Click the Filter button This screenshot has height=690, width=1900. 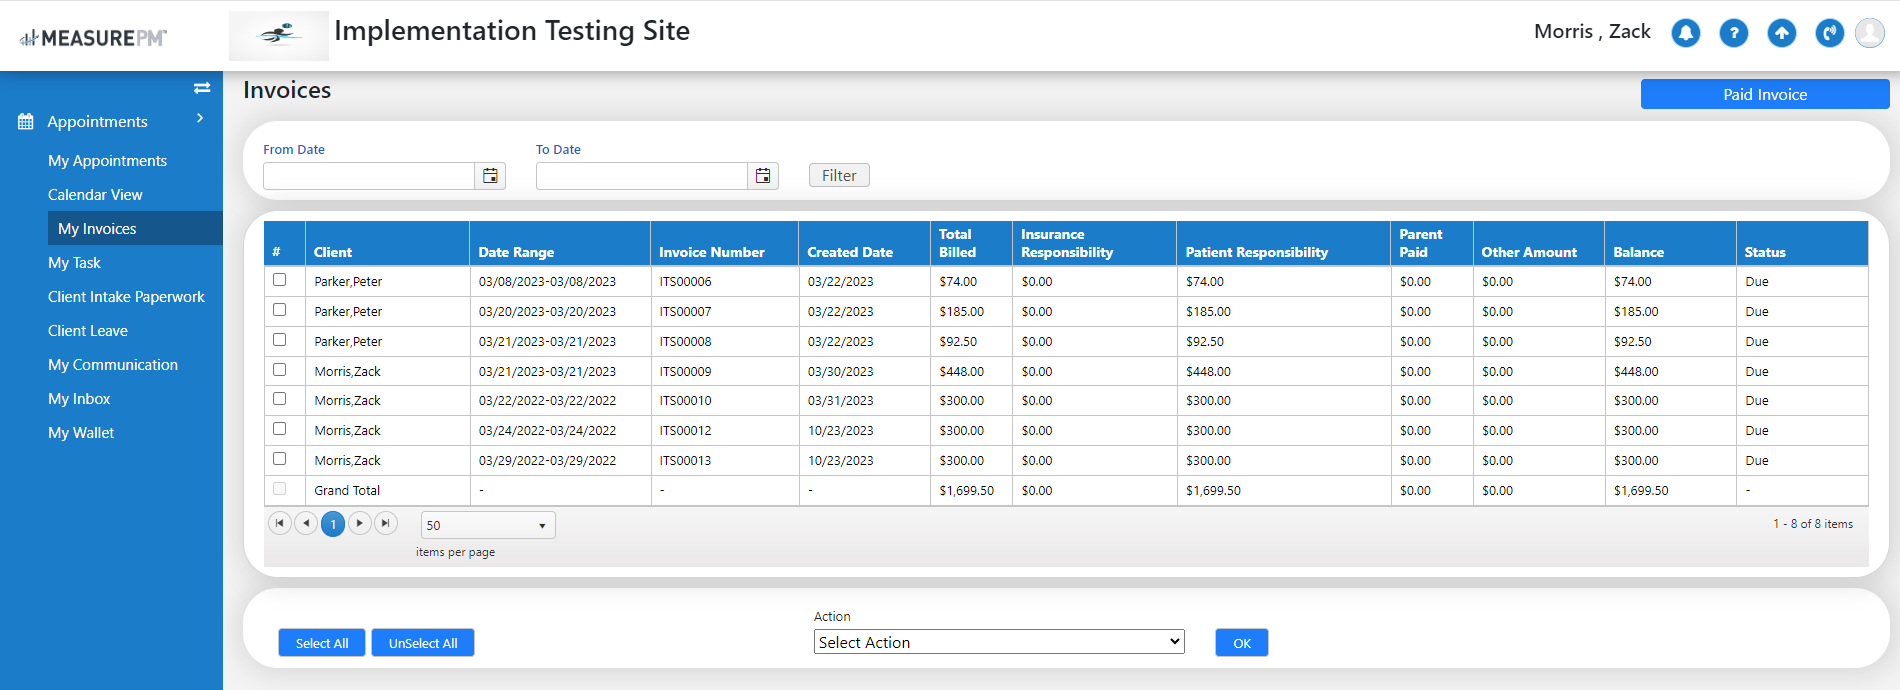pyautogui.click(x=839, y=175)
